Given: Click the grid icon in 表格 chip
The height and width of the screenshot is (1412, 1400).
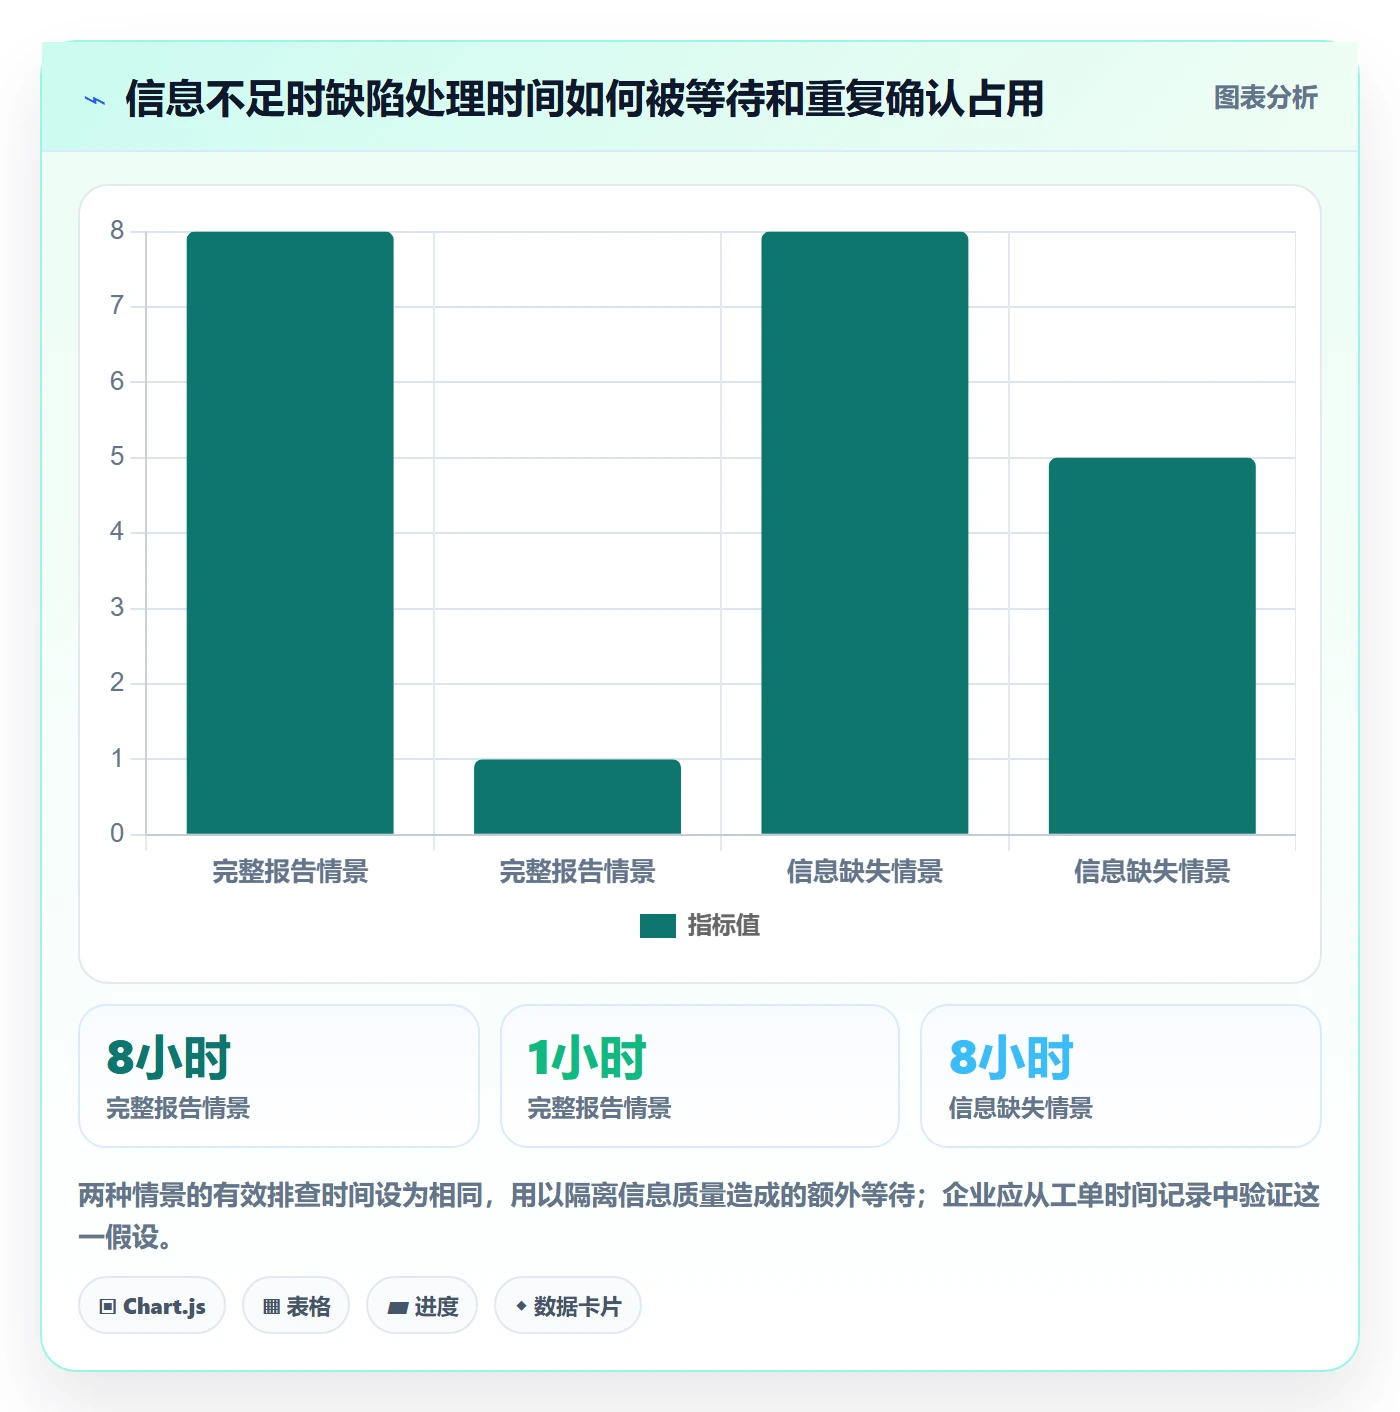Looking at the screenshot, I should [x=271, y=1307].
